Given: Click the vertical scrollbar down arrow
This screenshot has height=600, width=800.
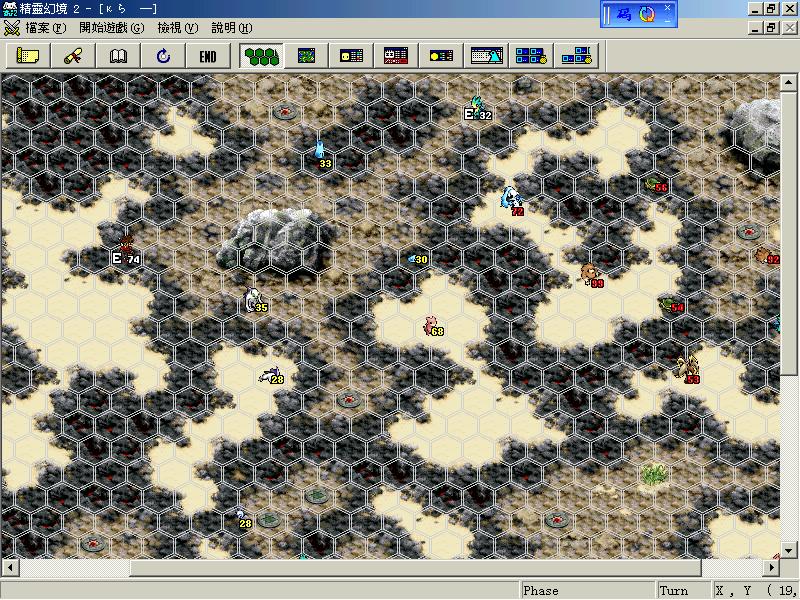Looking at the screenshot, I should (789, 551).
